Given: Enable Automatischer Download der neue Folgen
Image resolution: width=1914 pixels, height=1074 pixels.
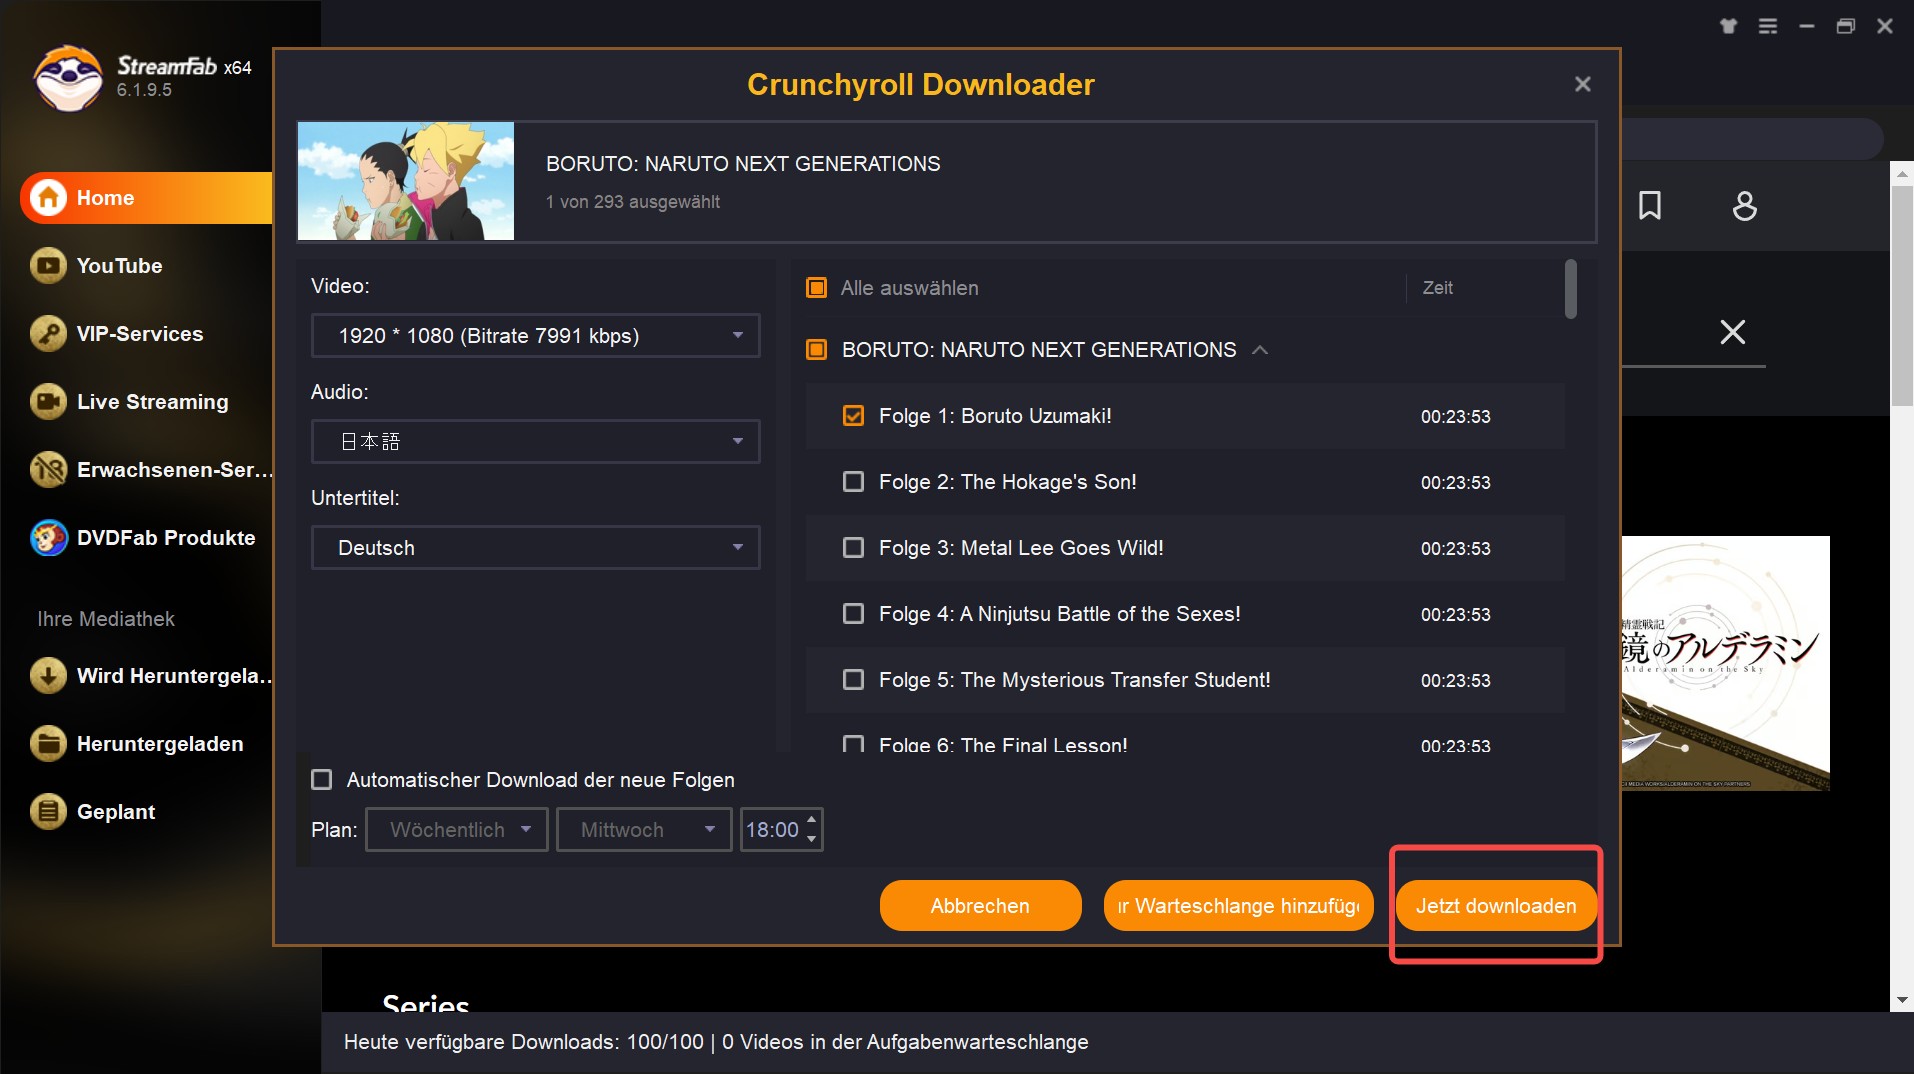Looking at the screenshot, I should [x=321, y=780].
